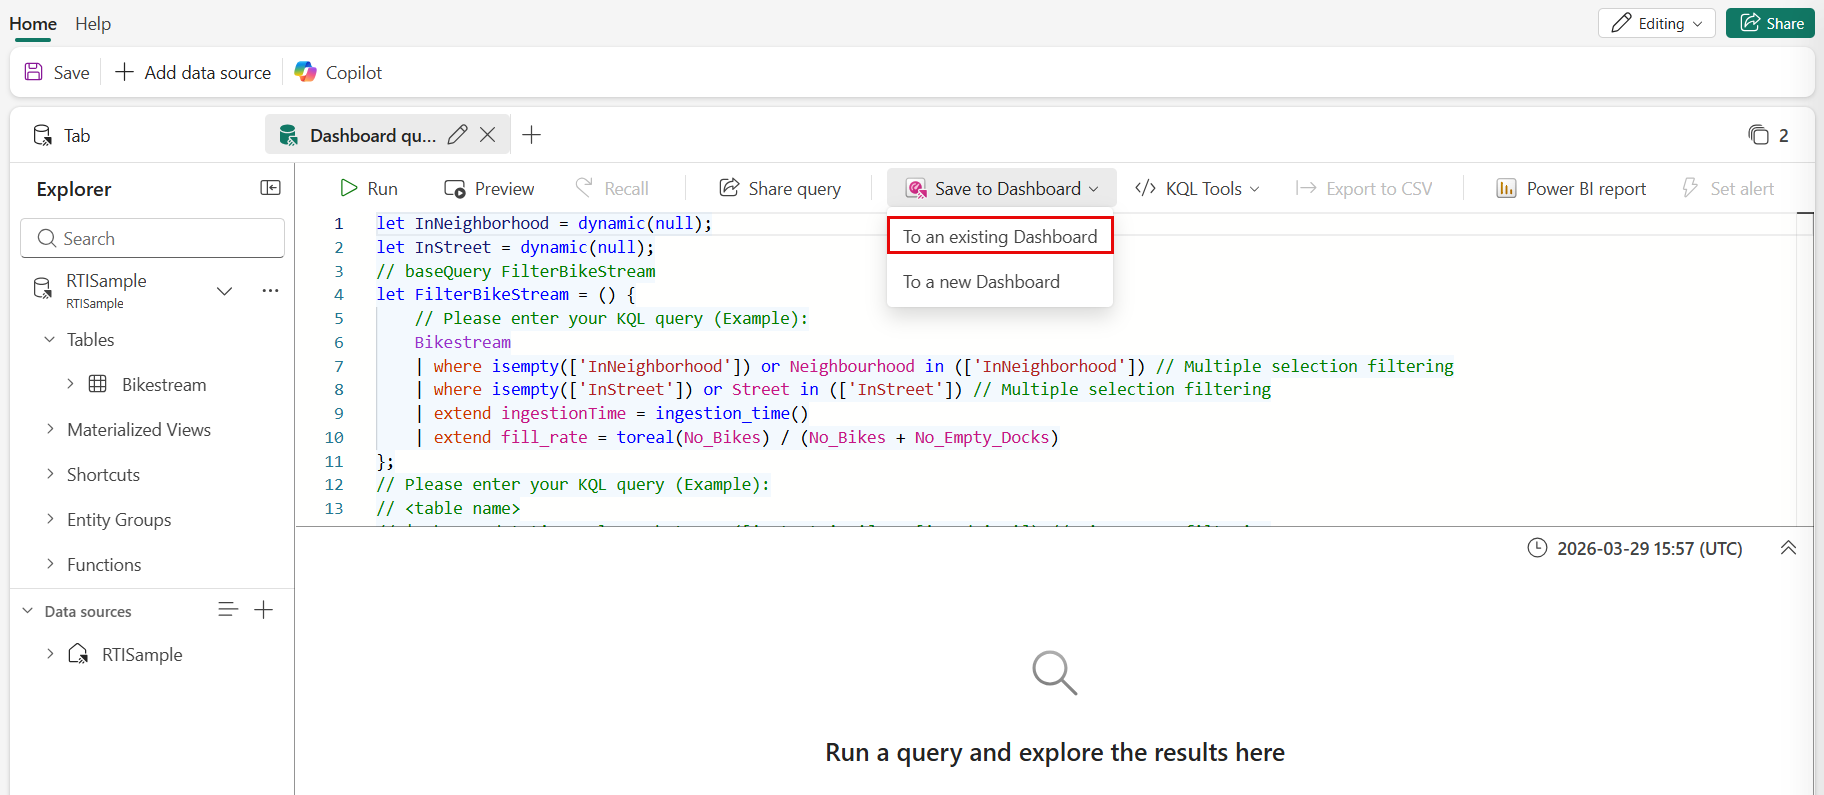Click the Preview icon in toolbar
1824x795 pixels.
pos(455,189)
